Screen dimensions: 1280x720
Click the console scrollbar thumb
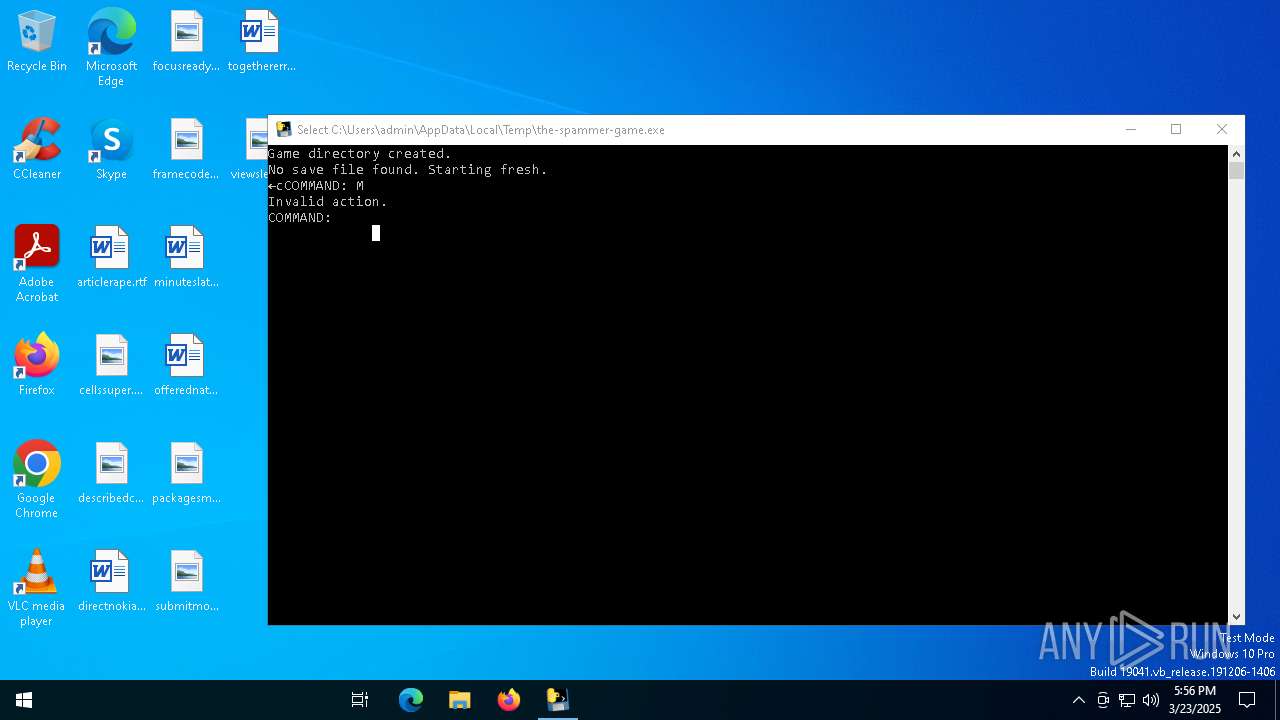(1236, 171)
